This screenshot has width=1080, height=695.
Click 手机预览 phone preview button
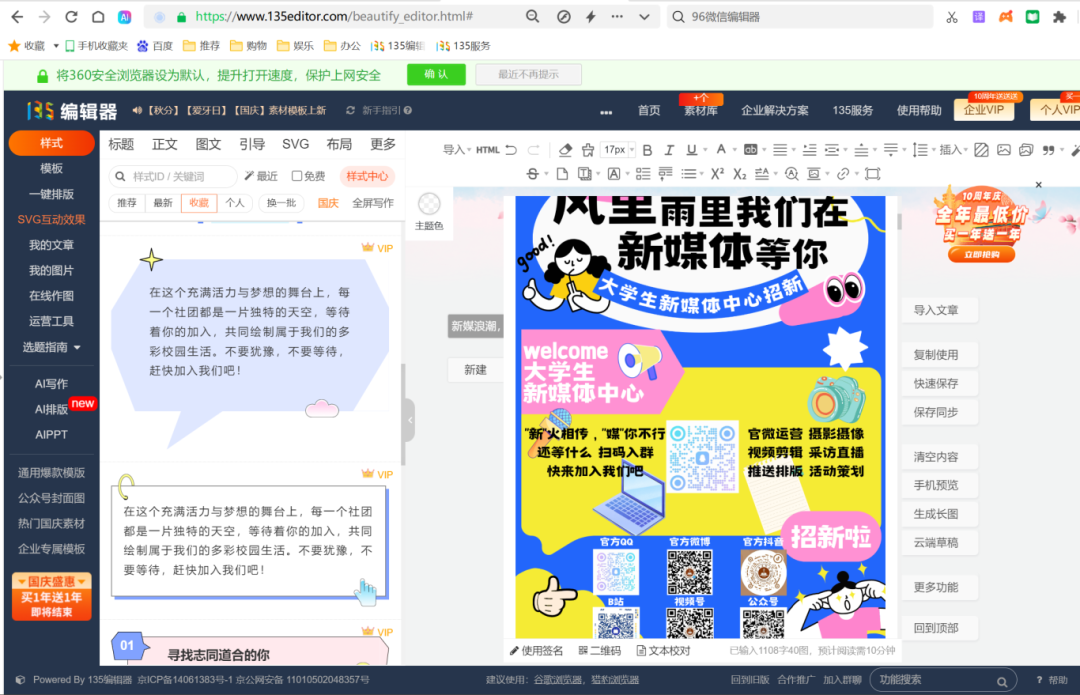(x=935, y=485)
